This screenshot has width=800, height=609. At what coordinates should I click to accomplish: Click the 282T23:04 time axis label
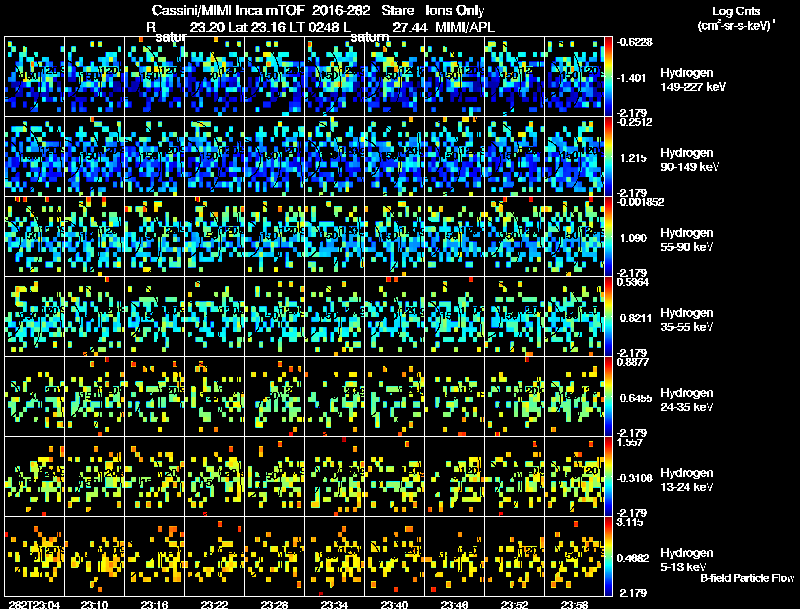point(34,604)
